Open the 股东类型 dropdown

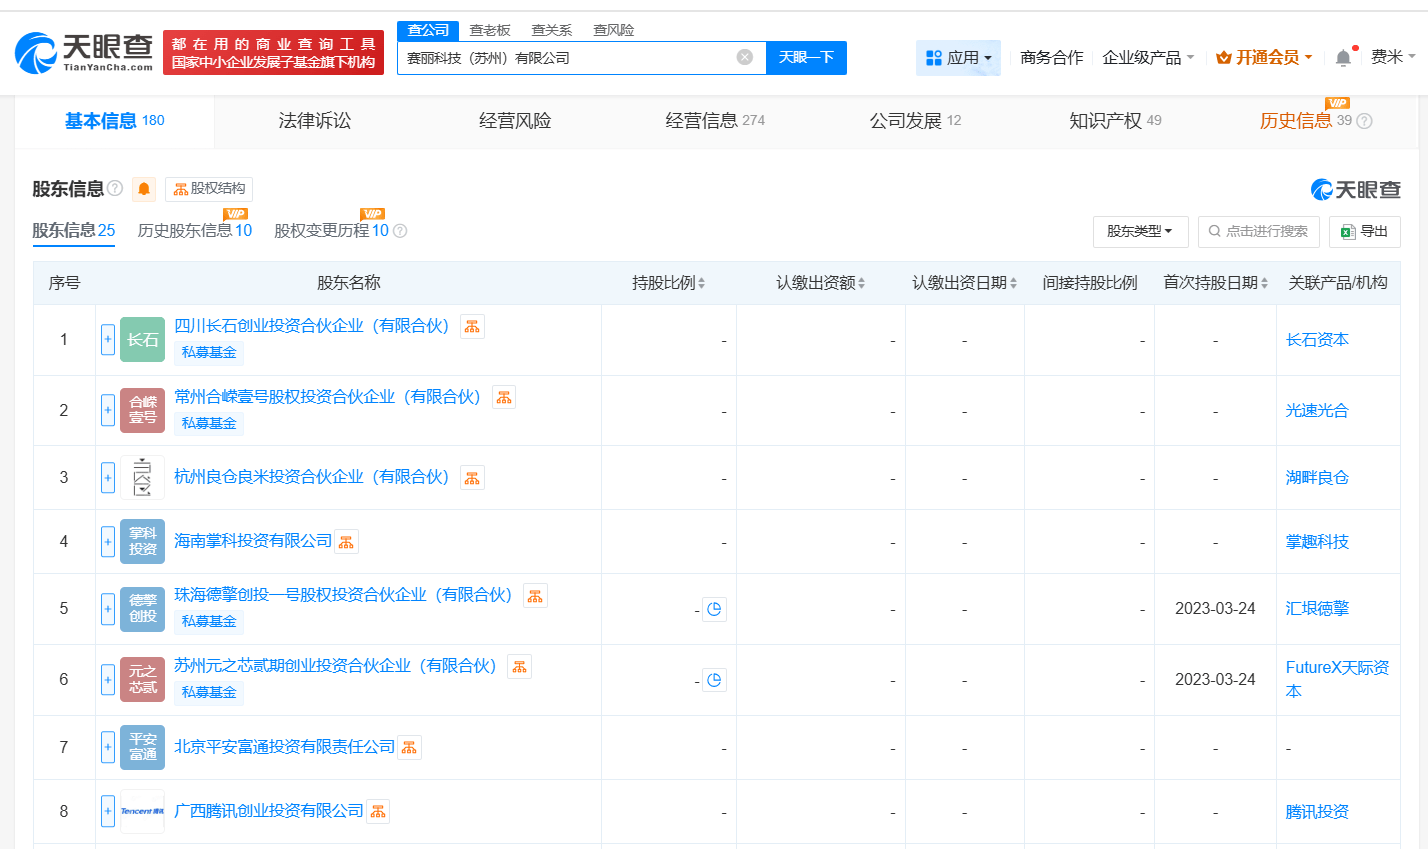coord(1140,231)
